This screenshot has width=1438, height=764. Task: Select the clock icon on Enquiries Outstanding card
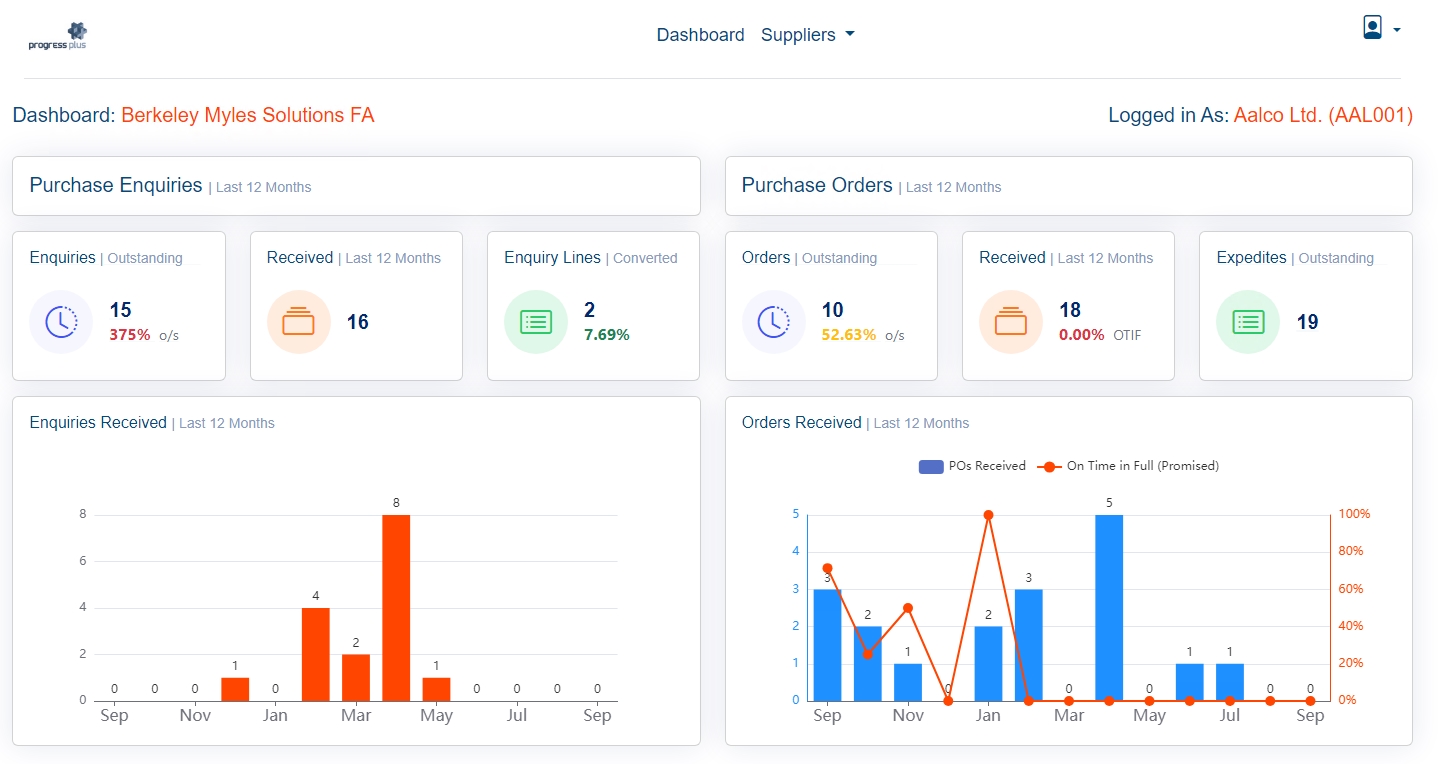pyautogui.click(x=61, y=322)
